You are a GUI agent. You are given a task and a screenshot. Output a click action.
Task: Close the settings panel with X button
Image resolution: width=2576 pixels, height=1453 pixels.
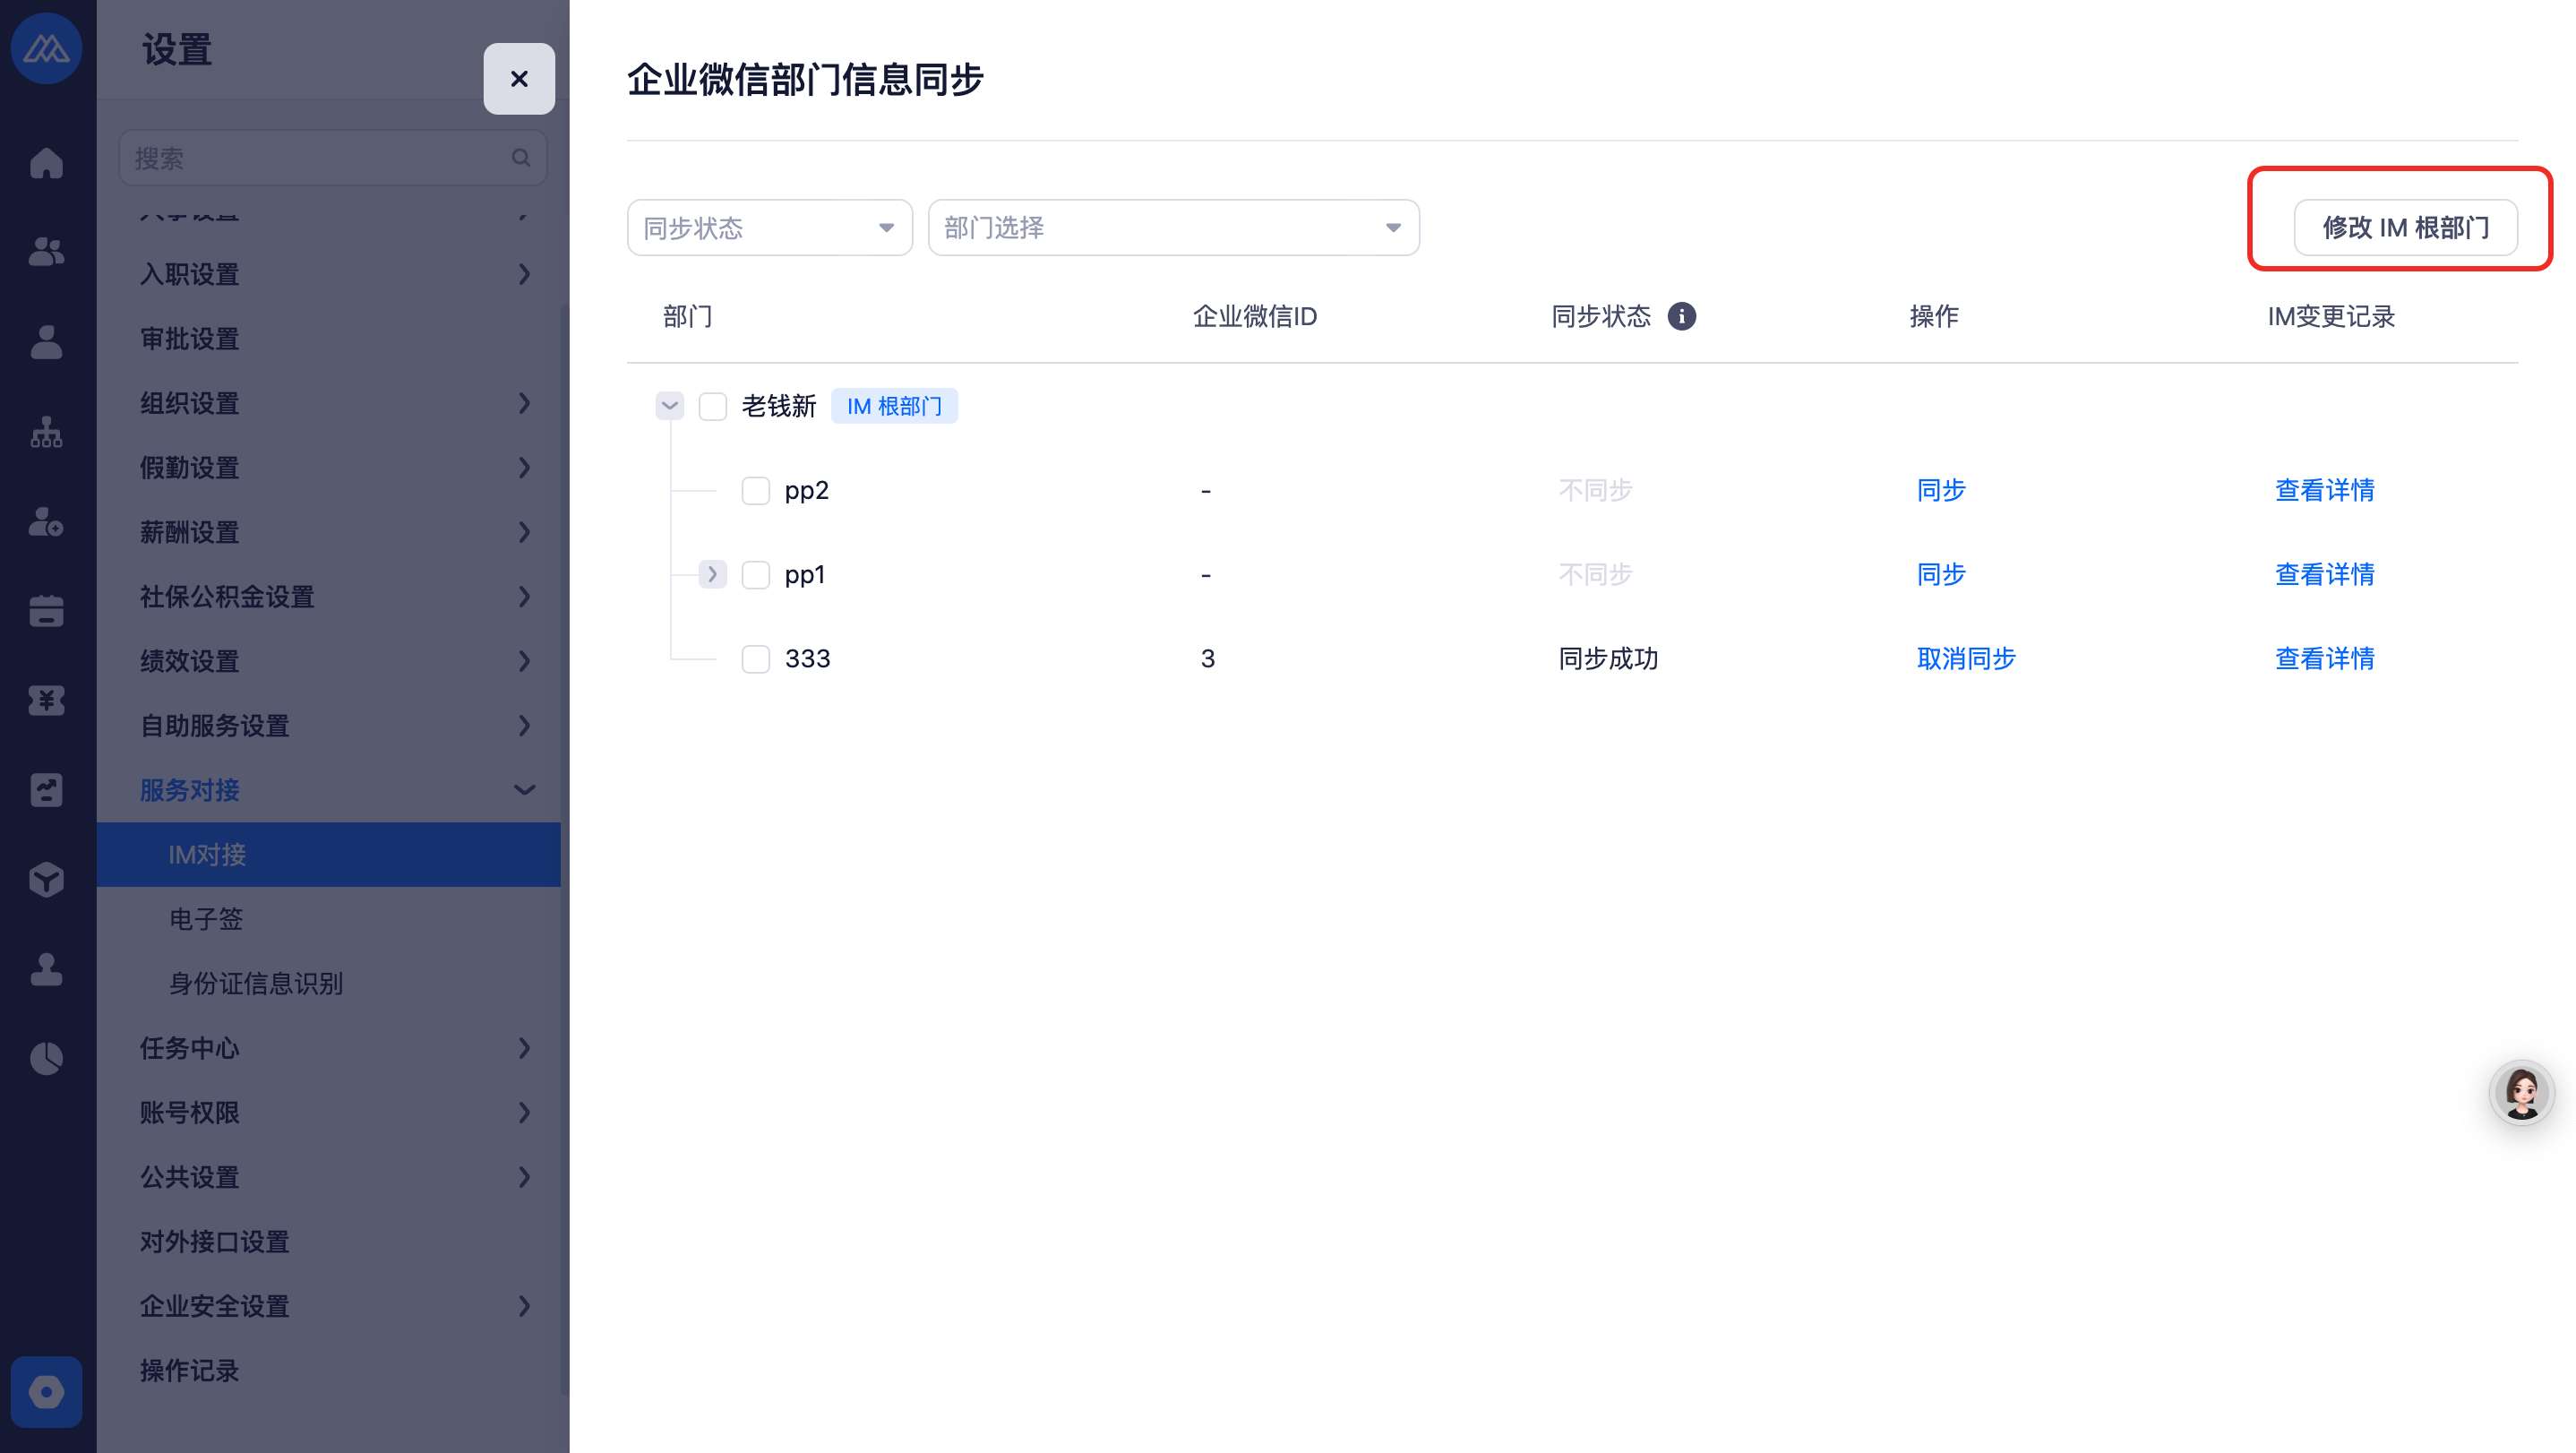tap(518, 79)
